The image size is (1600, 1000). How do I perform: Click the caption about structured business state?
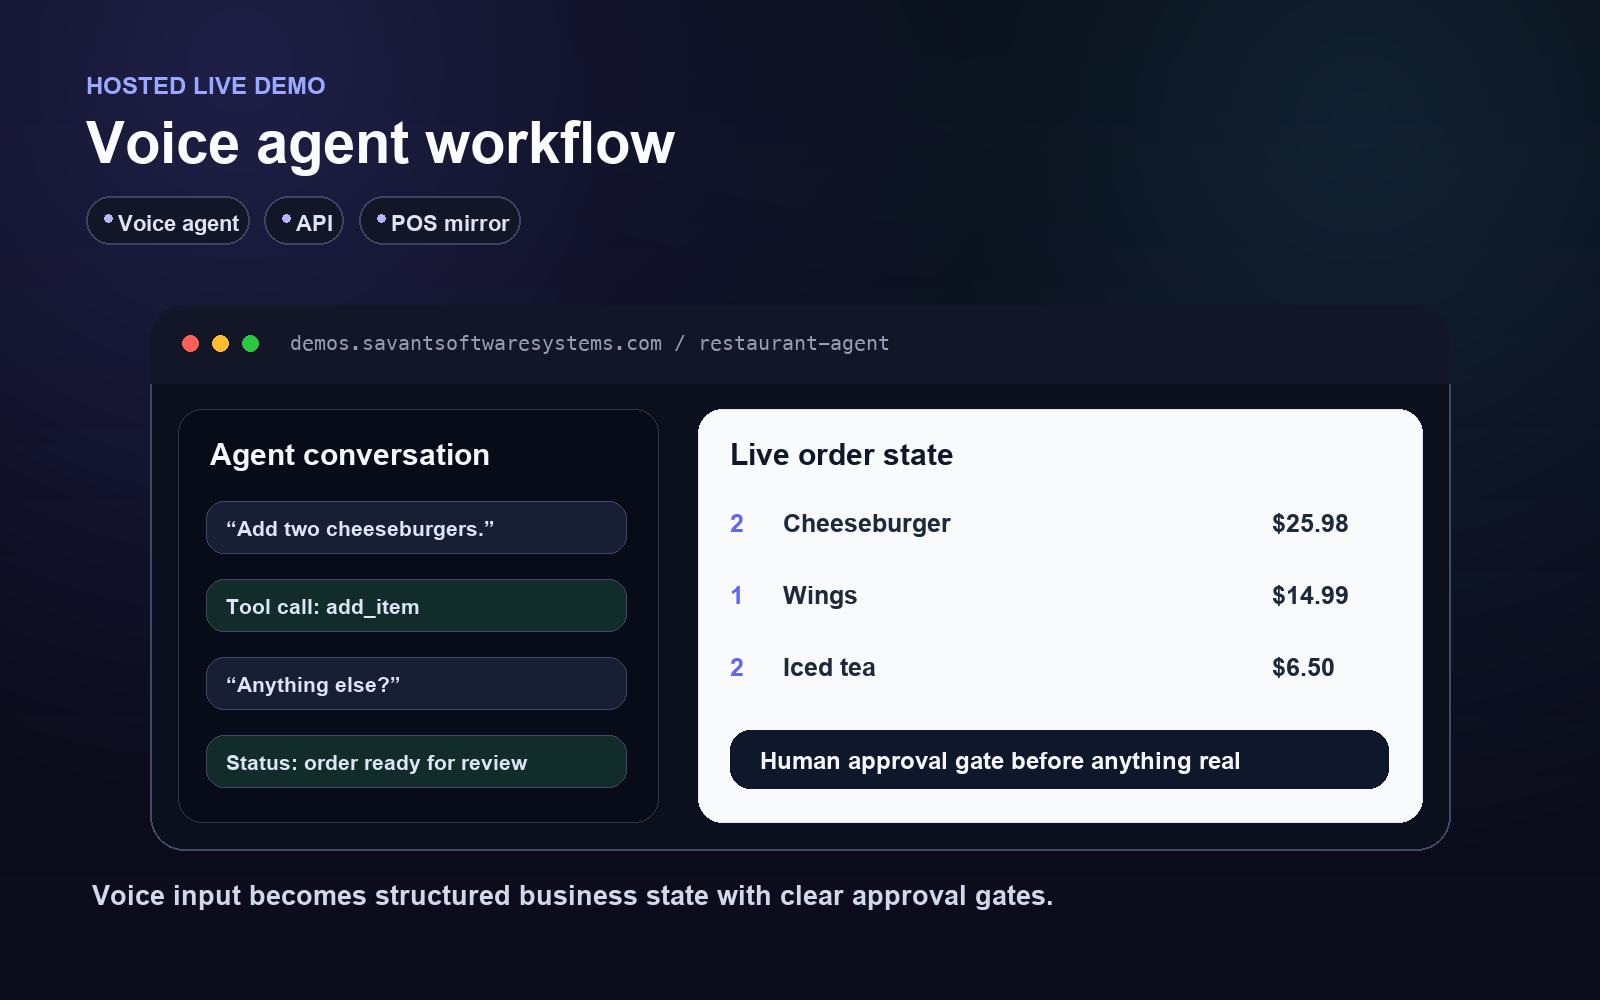click(x=573, y=896)
